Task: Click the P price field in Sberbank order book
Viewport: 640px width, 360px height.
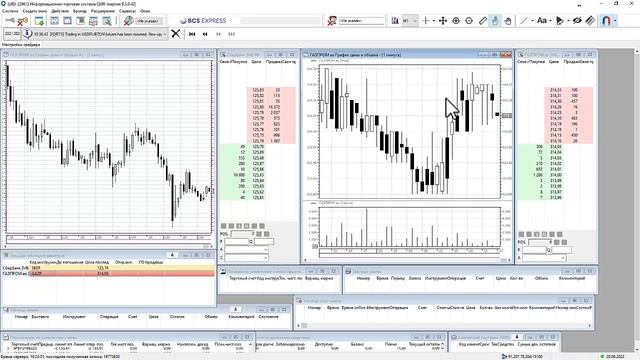Action: (x=237, y=242)
